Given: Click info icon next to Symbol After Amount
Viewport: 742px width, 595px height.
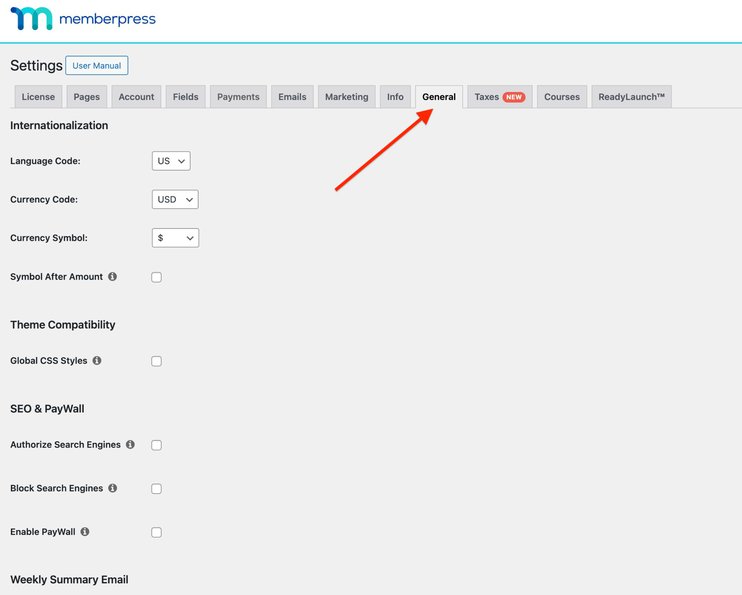Looking at the screenshot, I should pos(112,277).
